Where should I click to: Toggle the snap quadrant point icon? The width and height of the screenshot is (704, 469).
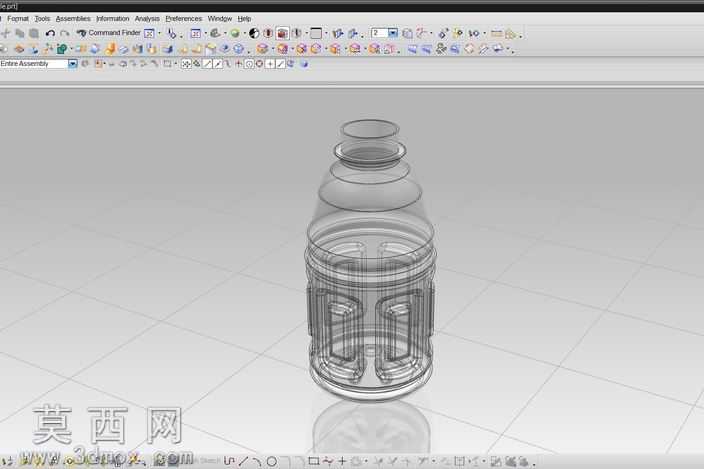[260, 64]
